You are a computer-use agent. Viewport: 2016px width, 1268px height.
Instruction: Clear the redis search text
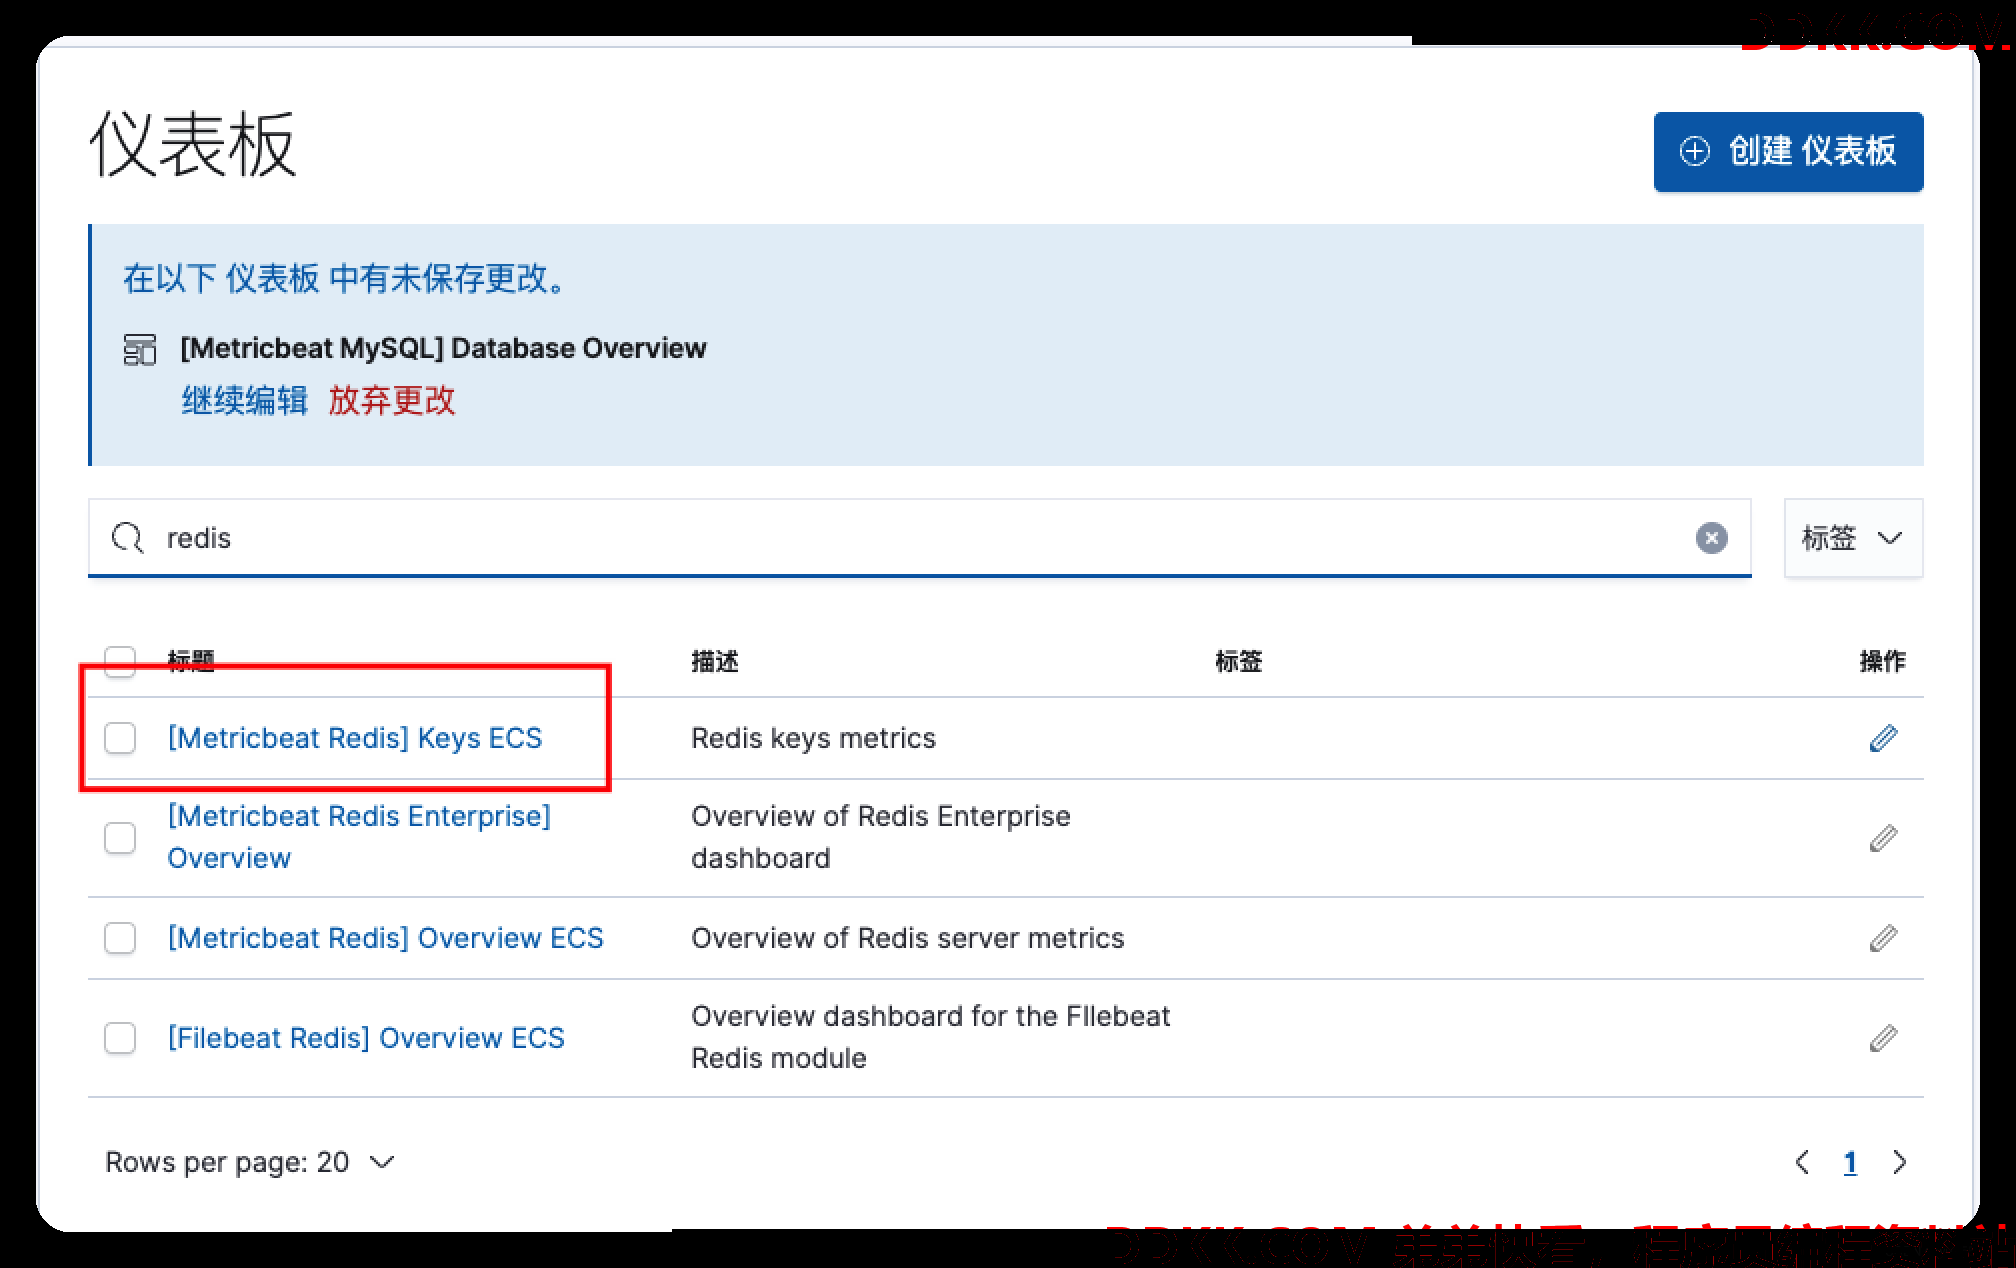pyautogui.click(x=1711, y=538)
